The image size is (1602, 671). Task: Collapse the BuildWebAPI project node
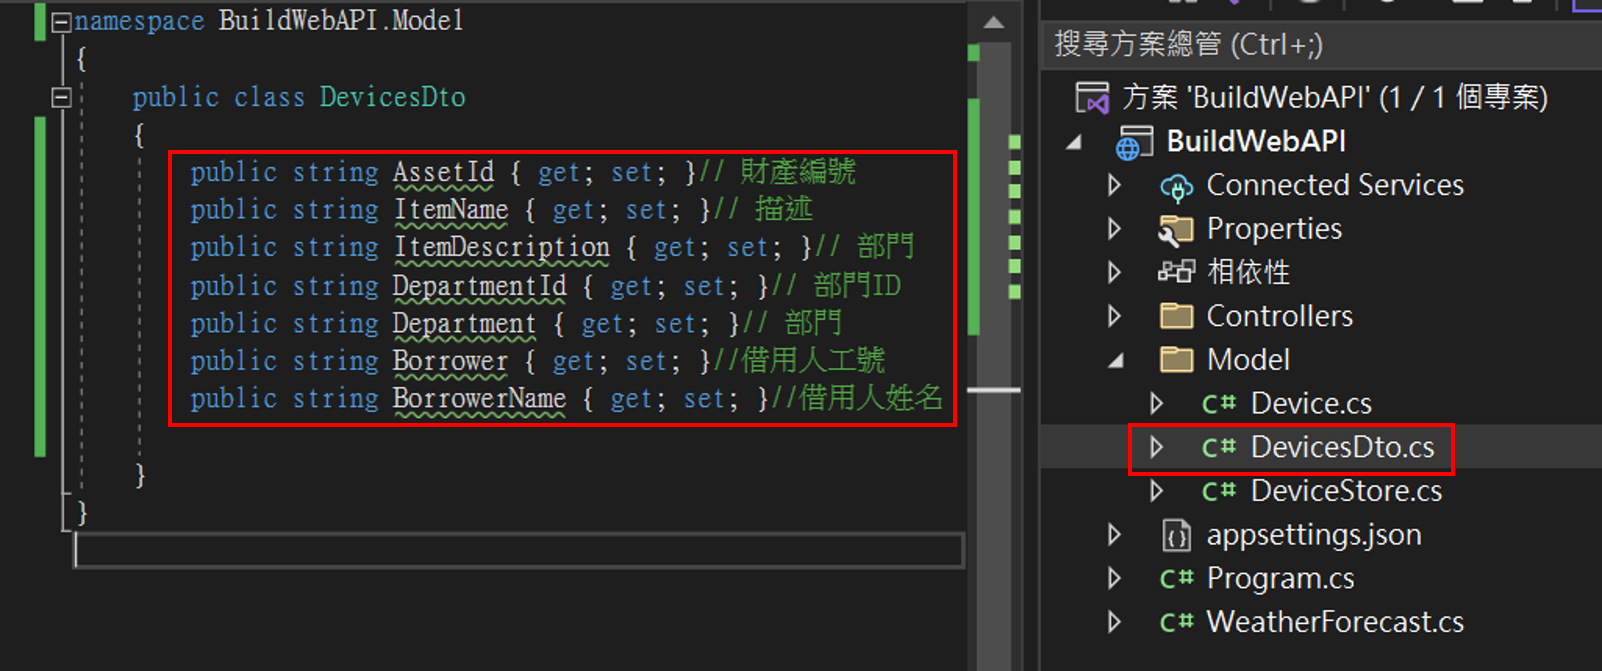tap(1074, 142)
